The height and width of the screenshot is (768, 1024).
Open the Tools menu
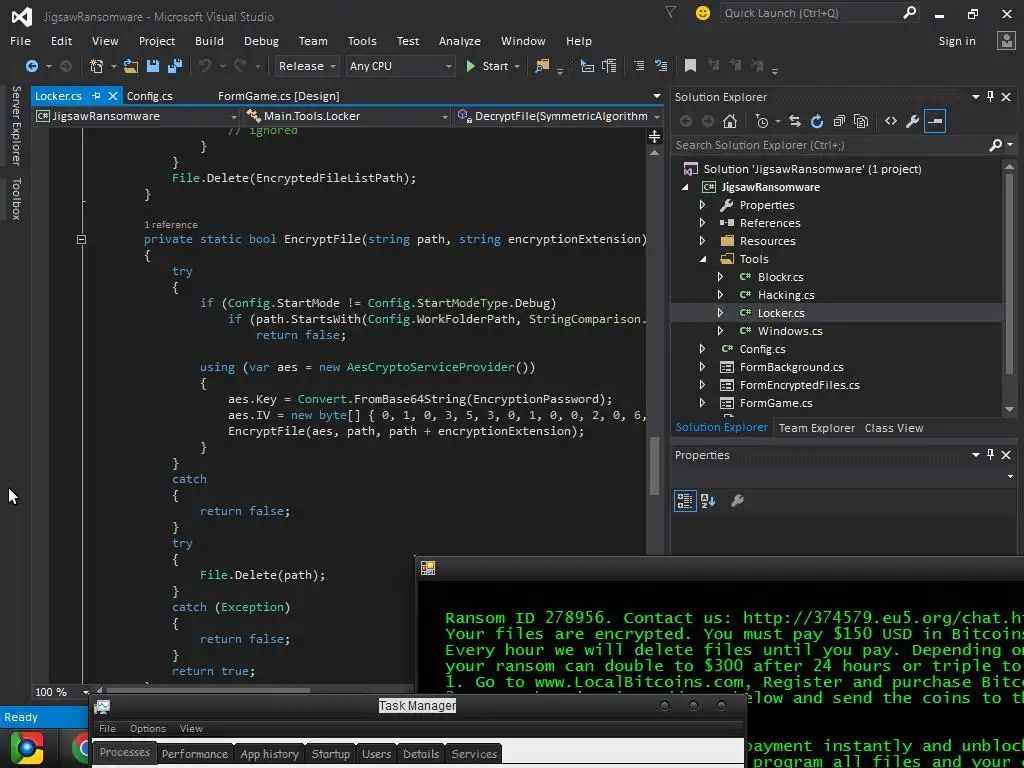(x=362, y=41)
